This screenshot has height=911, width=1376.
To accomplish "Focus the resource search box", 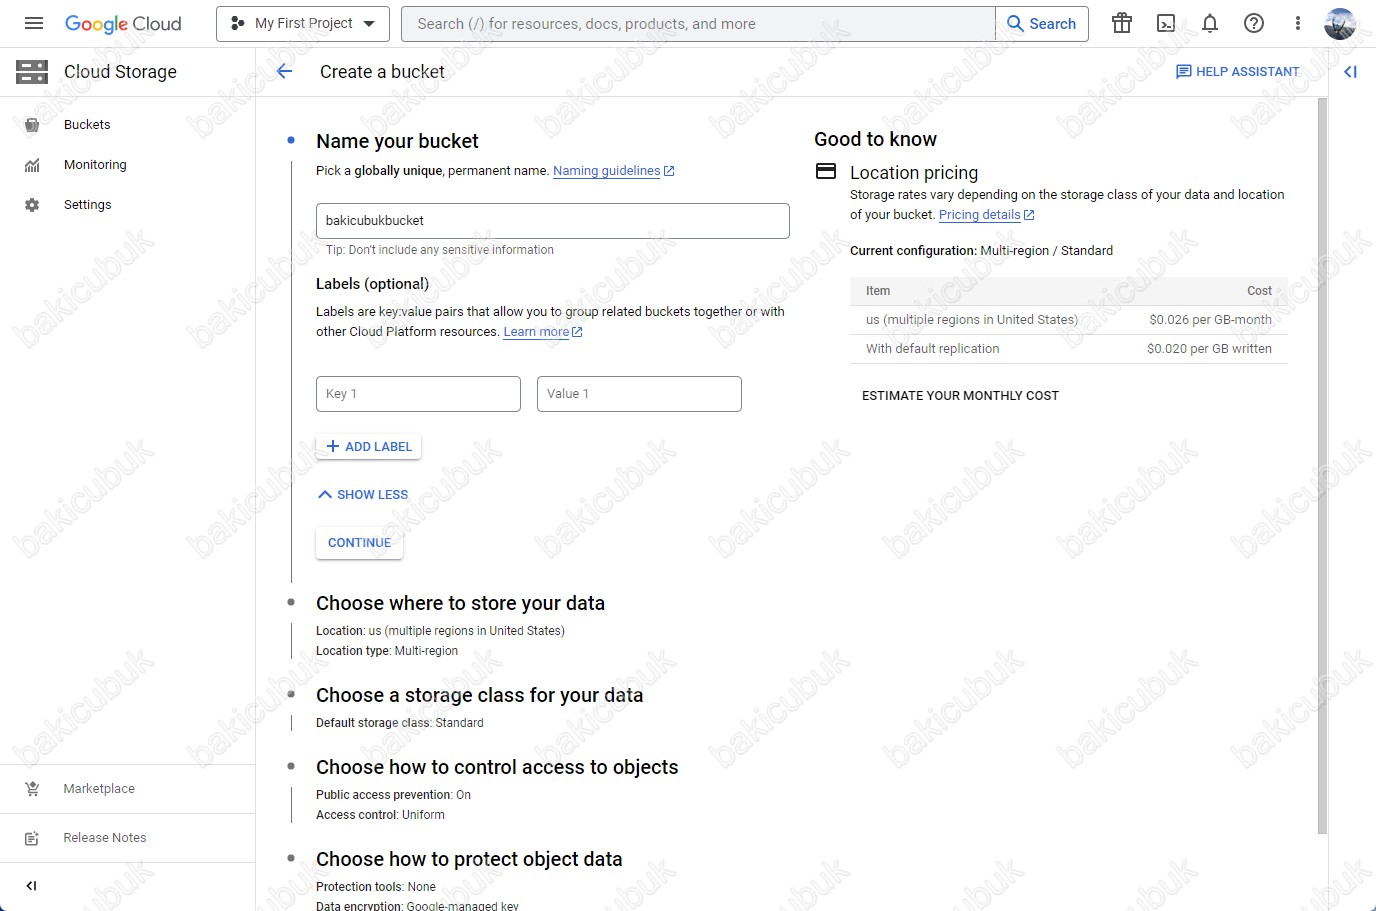I will pyautogui.click(x=698, y=24).
